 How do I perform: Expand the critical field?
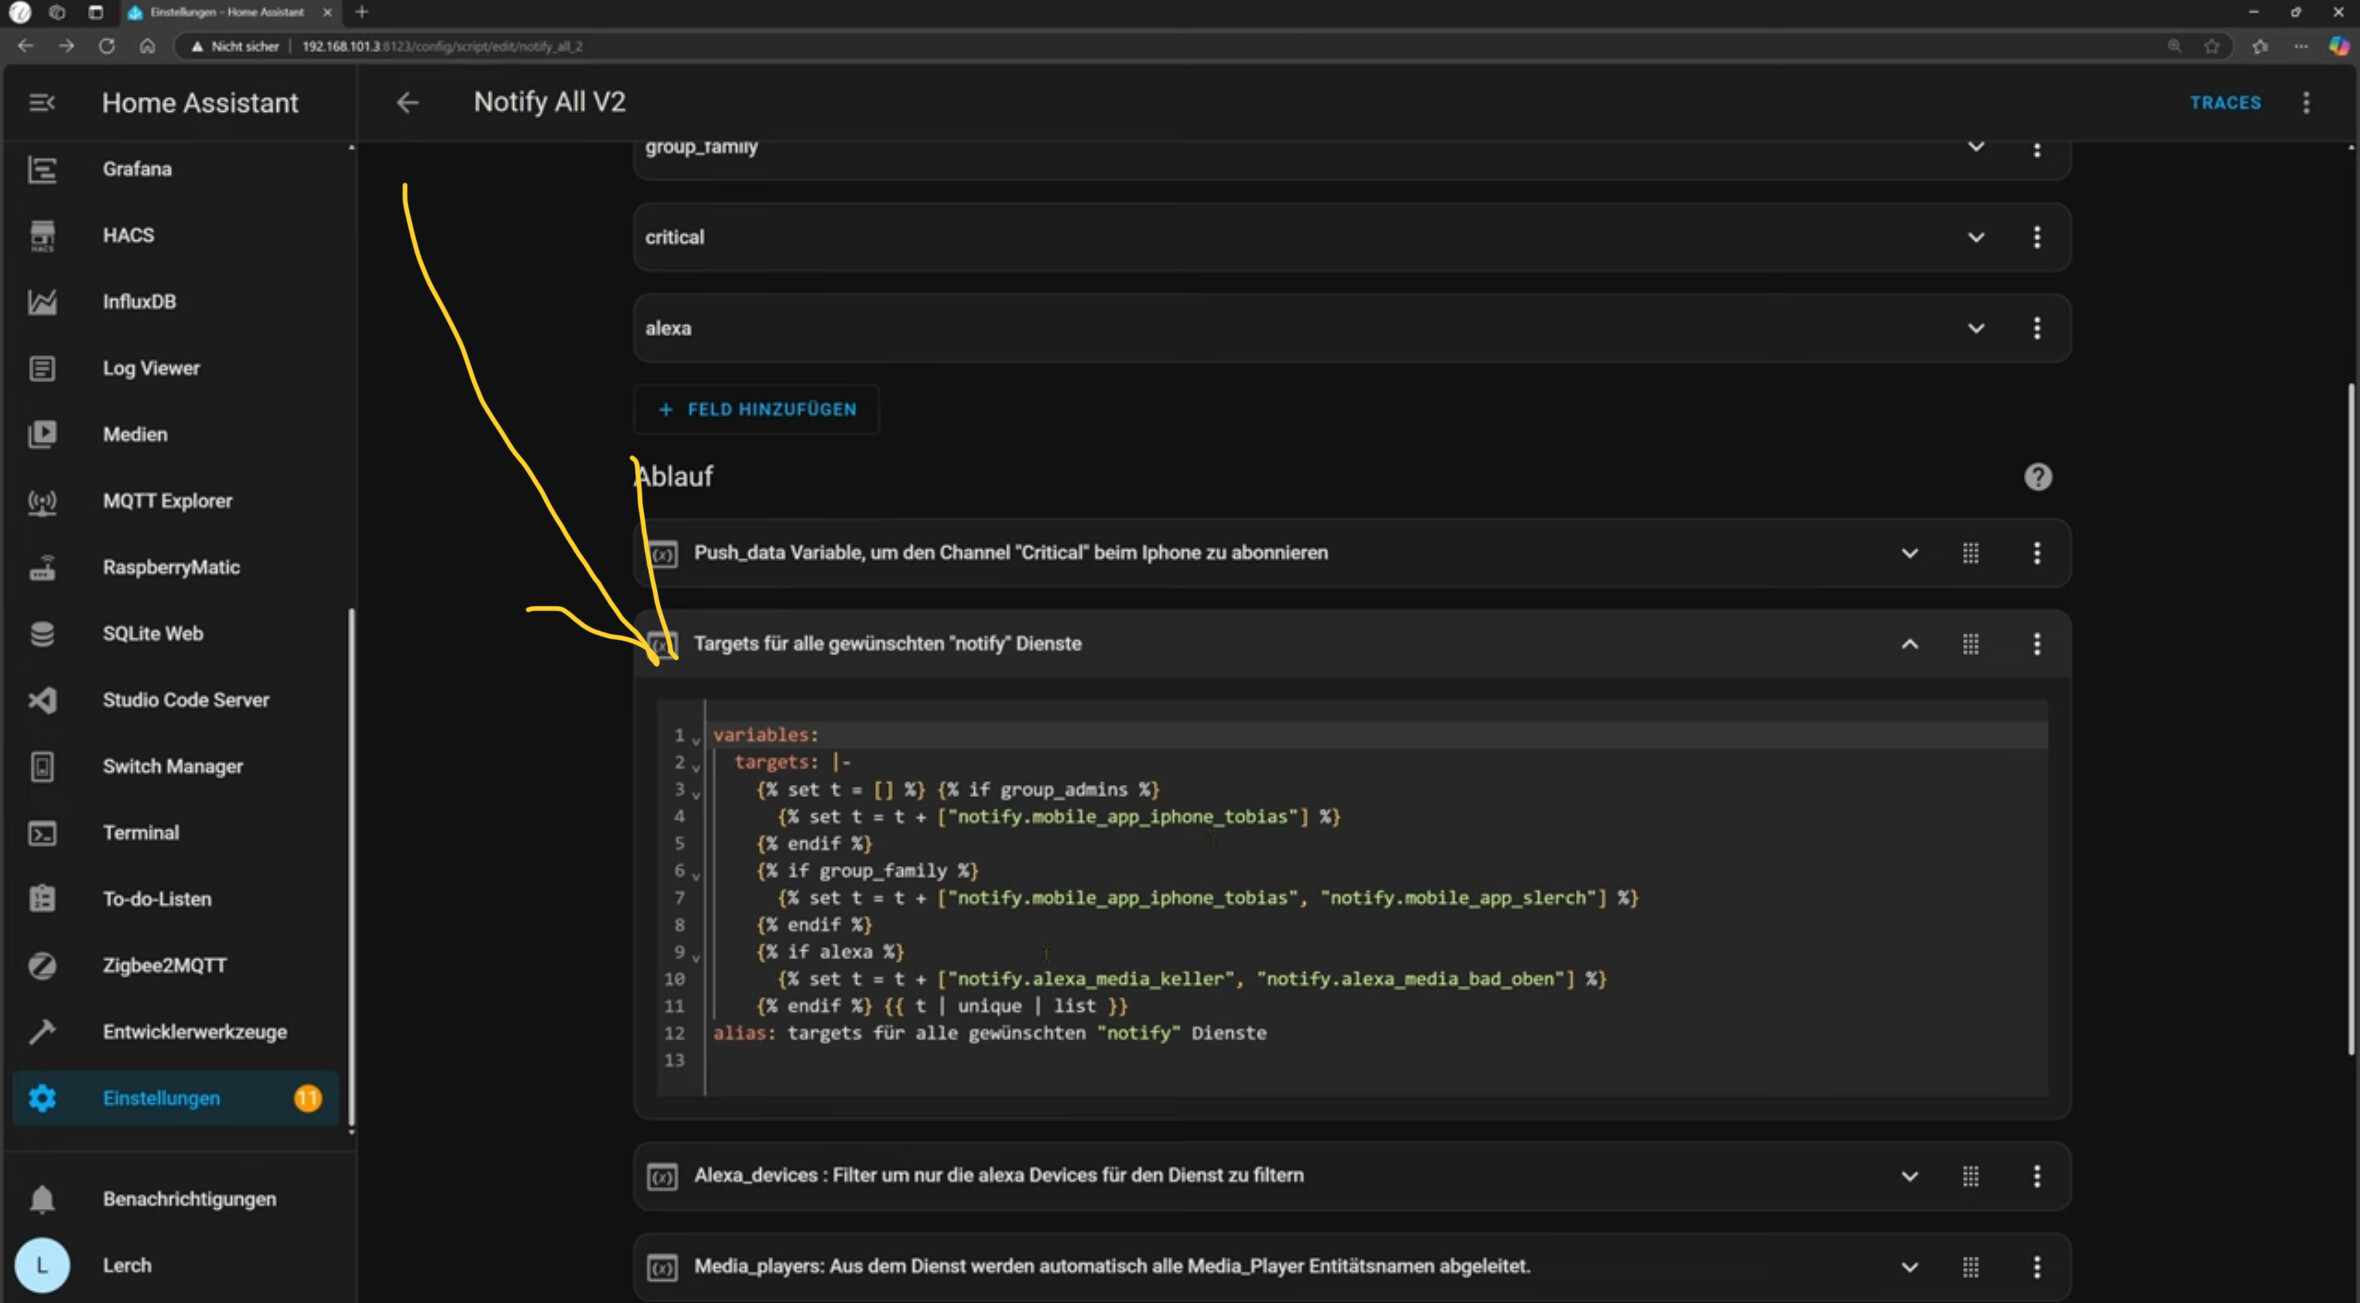pyautogui.click(x=1976, y=238)
